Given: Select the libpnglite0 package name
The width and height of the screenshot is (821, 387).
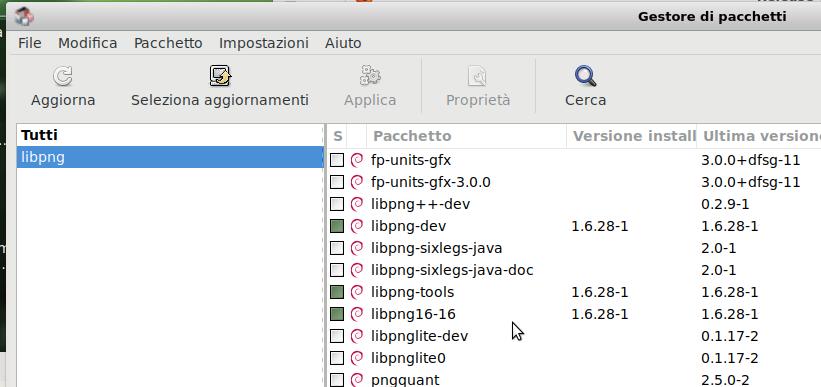Looking at the screenshot, I should point(408,358).
